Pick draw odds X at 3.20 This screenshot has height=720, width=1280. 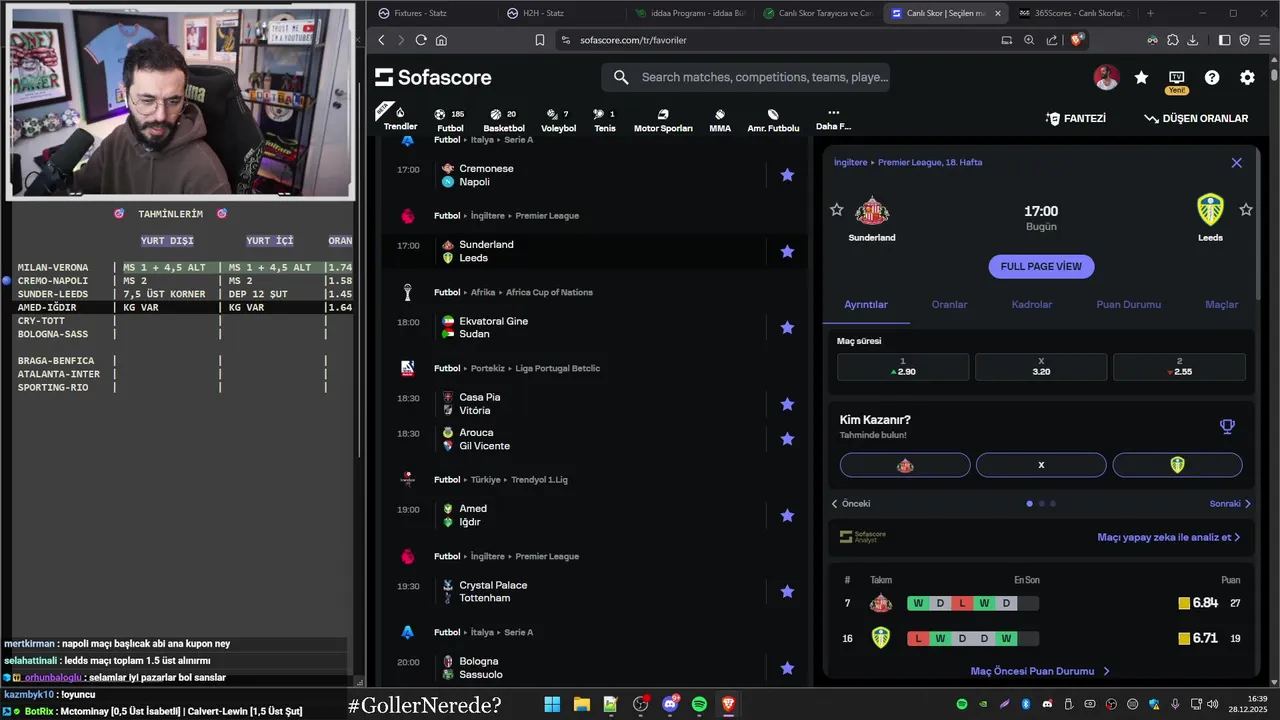(1041, 367)
